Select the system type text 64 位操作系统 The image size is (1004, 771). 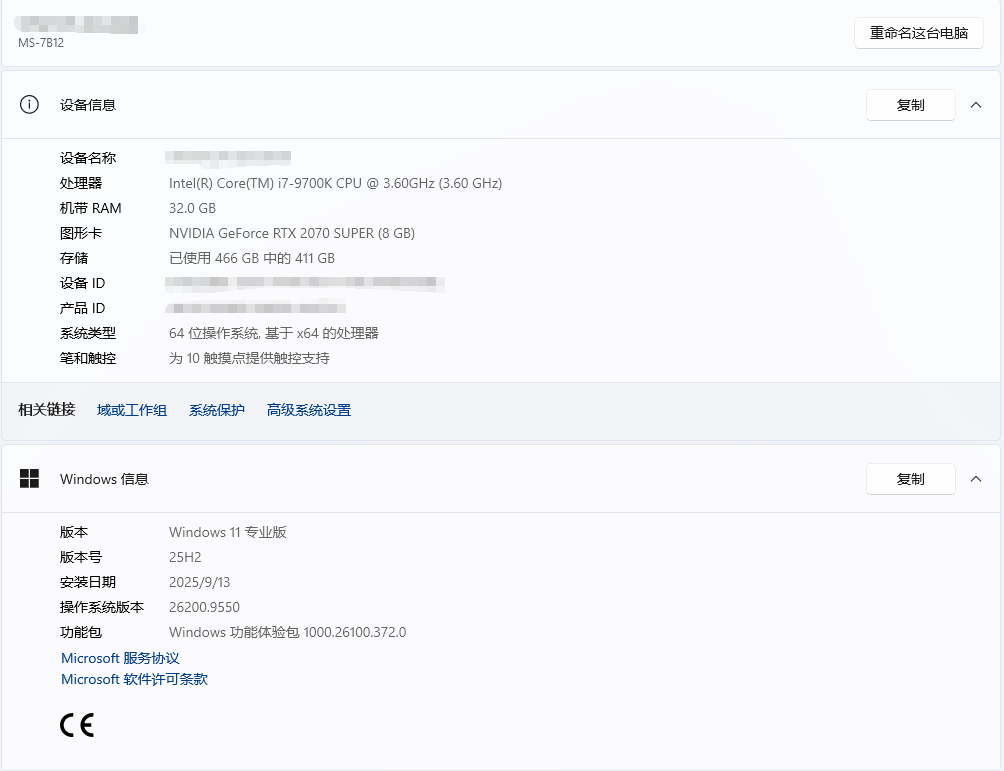click(x=214, y=333)
